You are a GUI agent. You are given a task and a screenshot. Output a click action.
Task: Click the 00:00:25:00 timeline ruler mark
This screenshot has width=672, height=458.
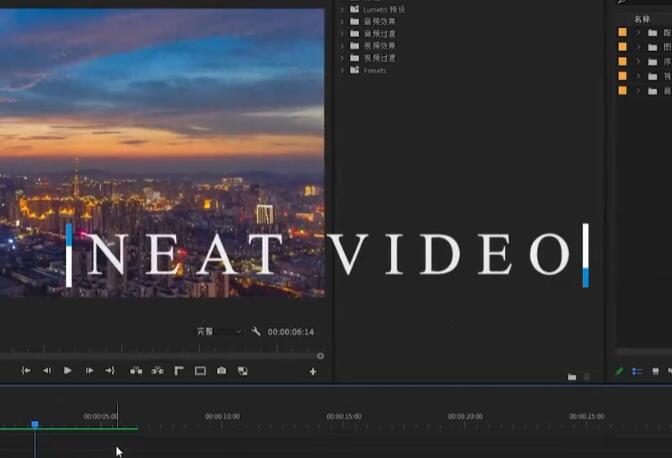[x=587, y=416]
